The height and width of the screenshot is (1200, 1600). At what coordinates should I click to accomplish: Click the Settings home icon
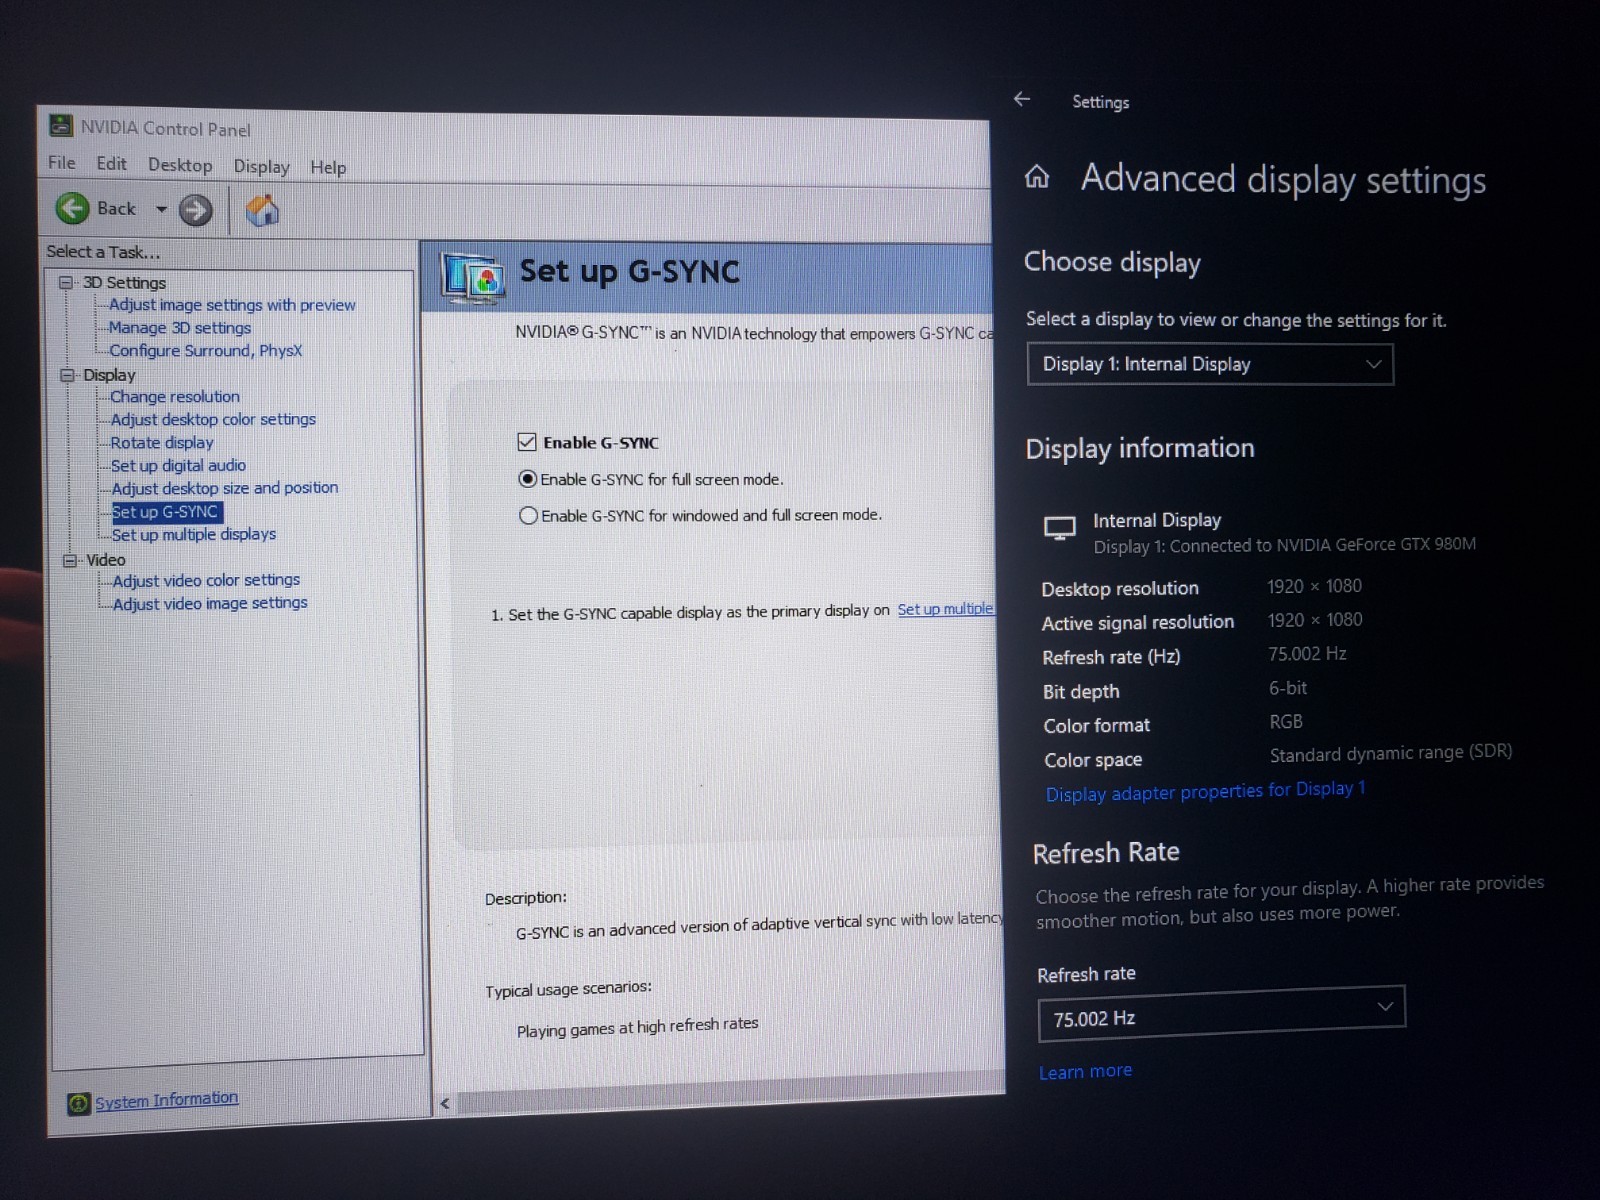[1037, 177]
